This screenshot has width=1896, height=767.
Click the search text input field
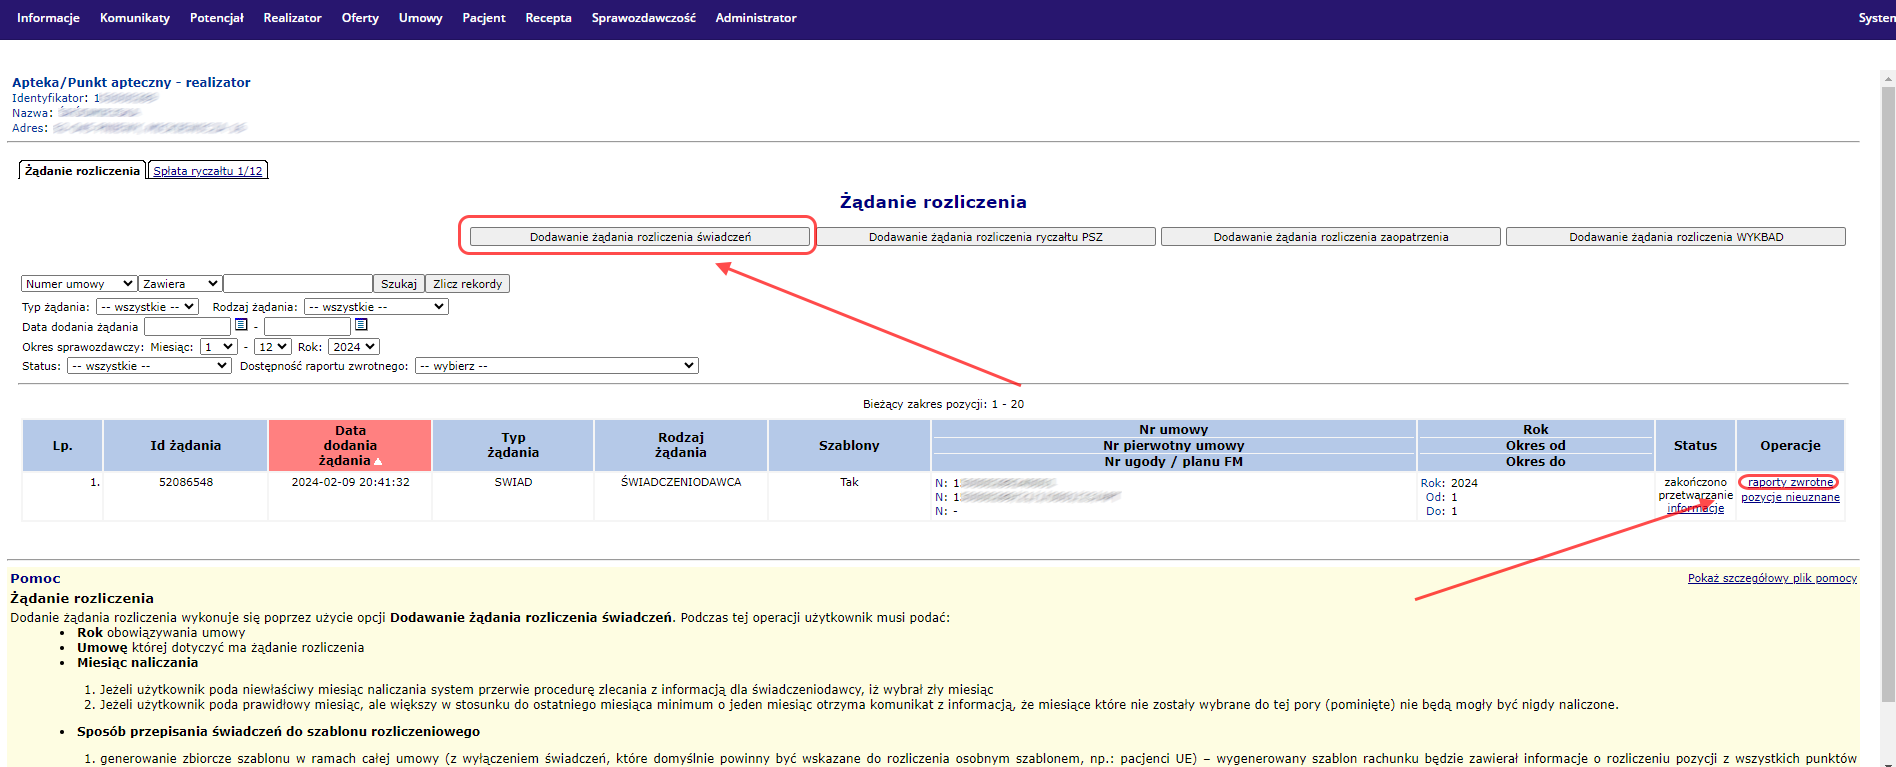click(x=298, y=284)
